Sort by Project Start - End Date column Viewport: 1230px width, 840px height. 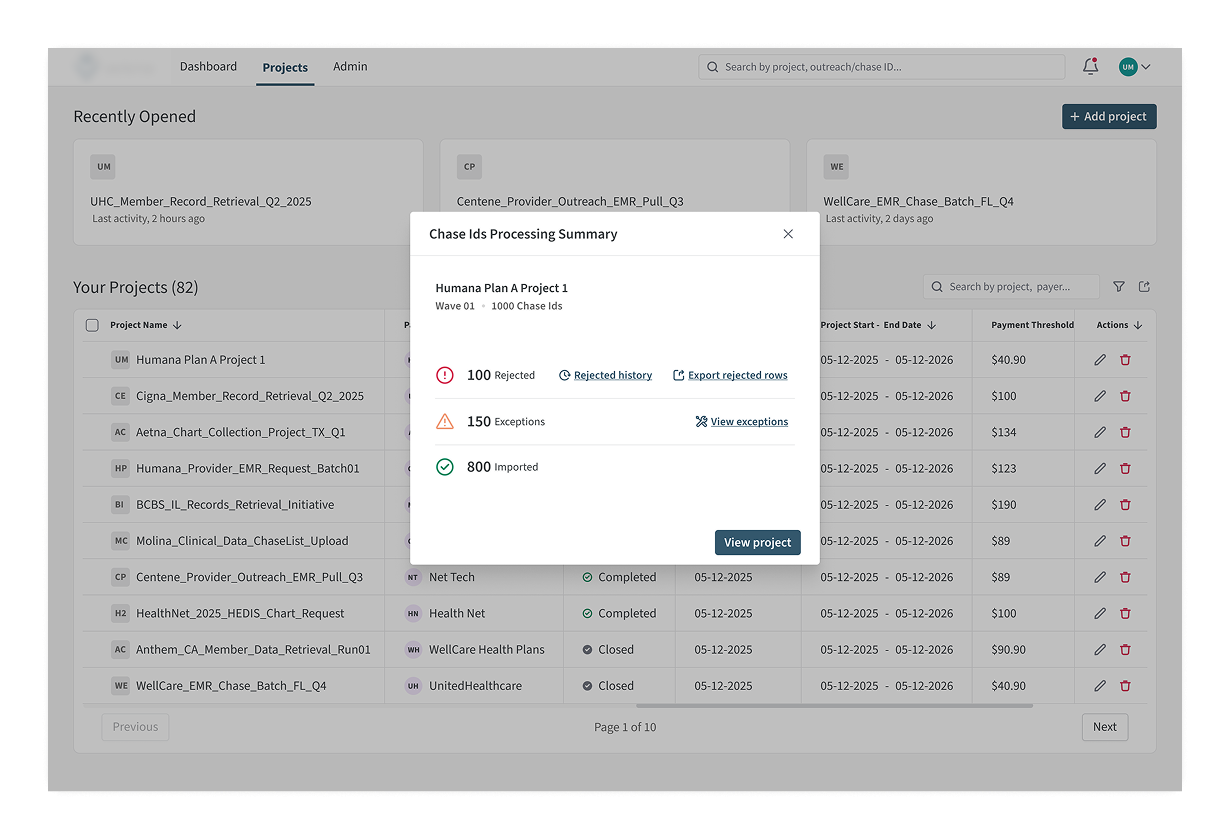(x=931, y=325)
